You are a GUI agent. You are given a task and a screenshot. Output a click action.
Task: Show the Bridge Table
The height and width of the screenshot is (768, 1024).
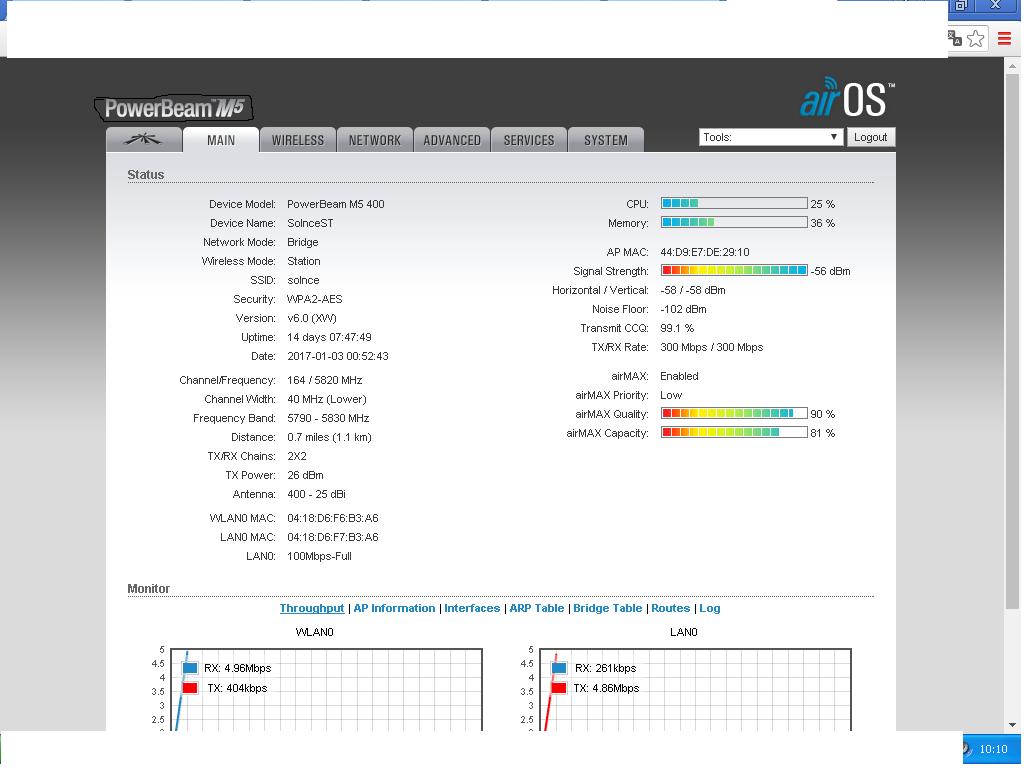click(x=608, y=608)
